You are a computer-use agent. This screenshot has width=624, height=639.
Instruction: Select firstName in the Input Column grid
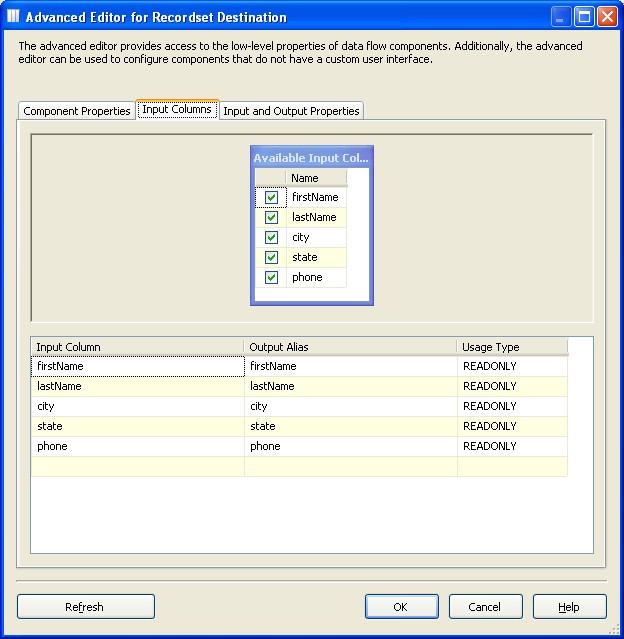(138, 366)
